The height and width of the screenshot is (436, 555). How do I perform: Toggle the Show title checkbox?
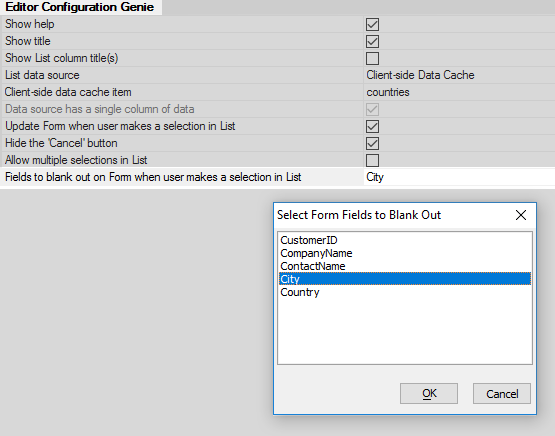(372, 41)
